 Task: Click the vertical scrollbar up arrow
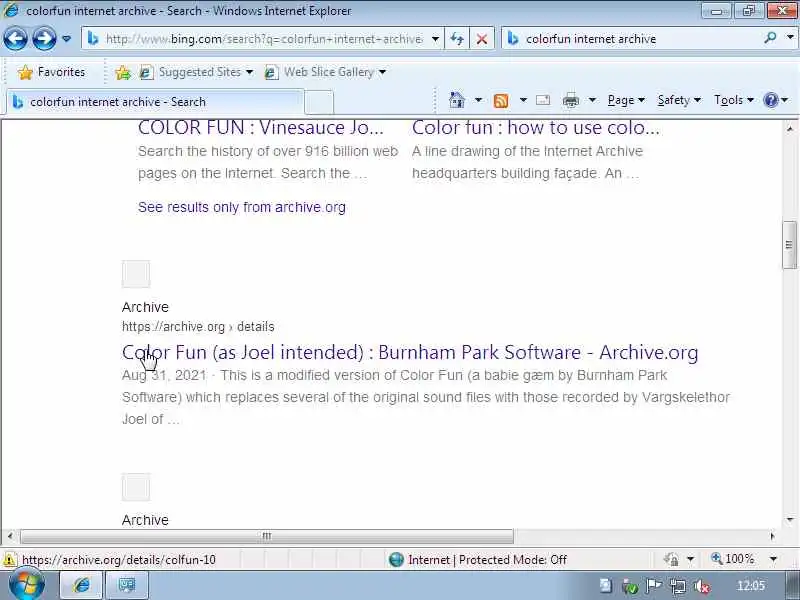pyautogui.click(x=790, y=128)
